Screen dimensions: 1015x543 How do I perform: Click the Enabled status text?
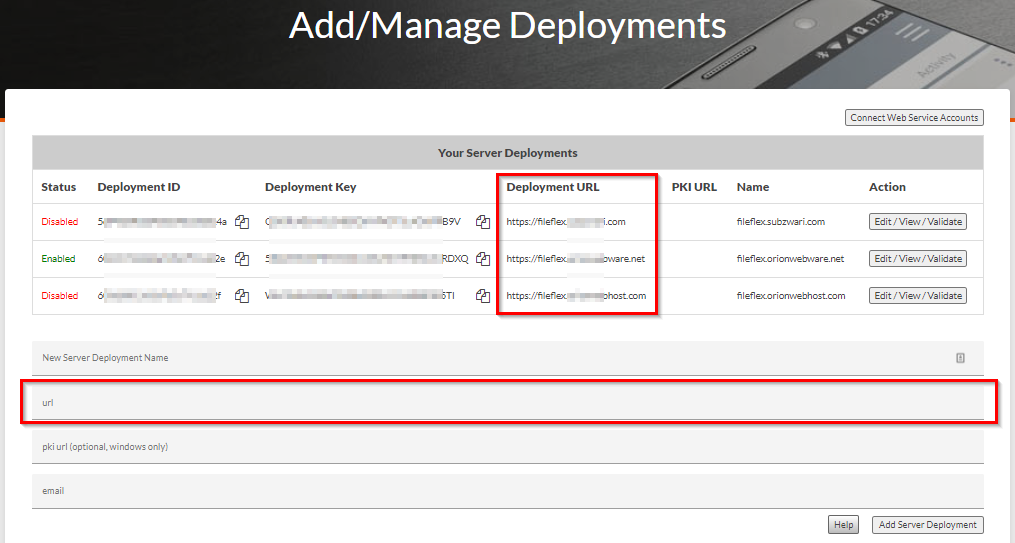pyautogui.click(x=58, y=258)
